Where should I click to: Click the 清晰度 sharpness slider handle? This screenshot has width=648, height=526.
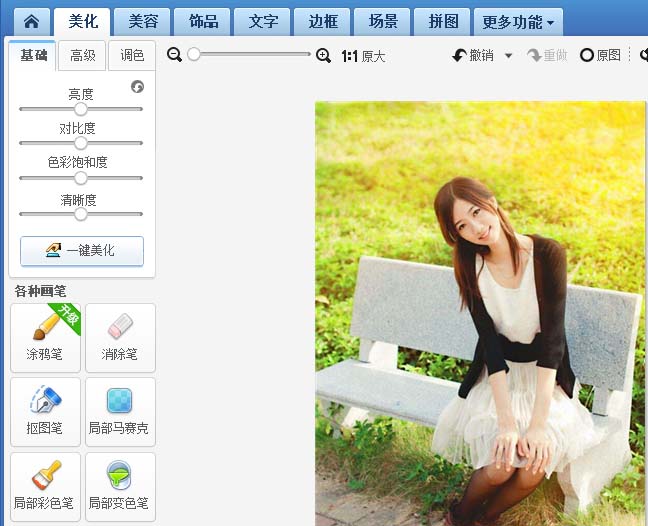[81, 214]
